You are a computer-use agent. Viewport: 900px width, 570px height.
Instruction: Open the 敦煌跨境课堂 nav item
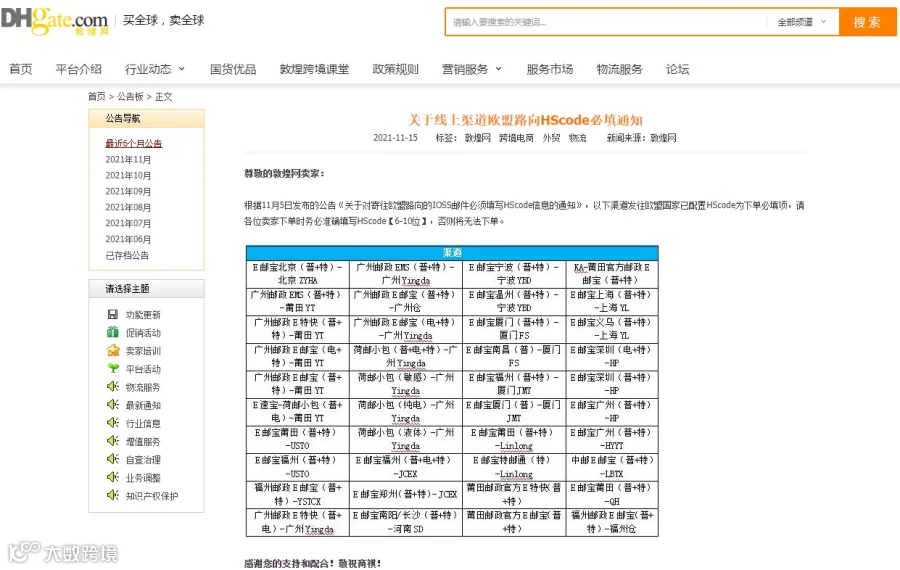coord(314,69)
